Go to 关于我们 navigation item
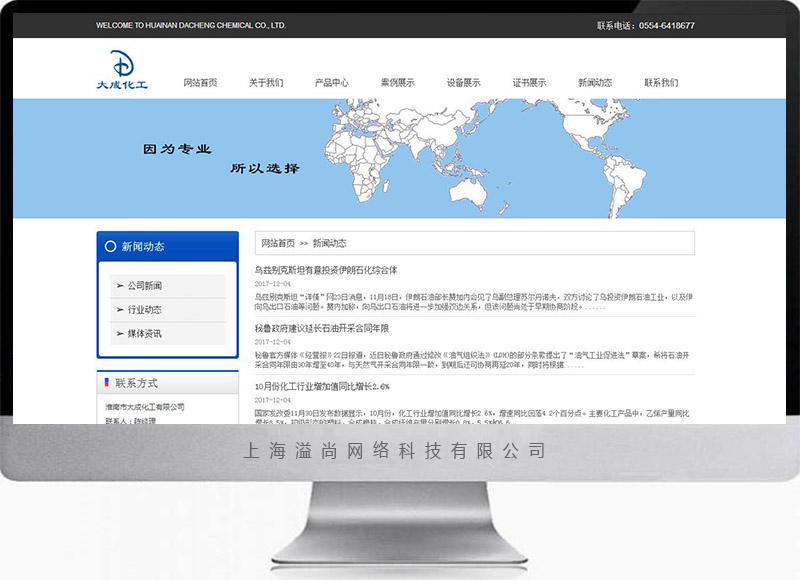 point(266,83)
